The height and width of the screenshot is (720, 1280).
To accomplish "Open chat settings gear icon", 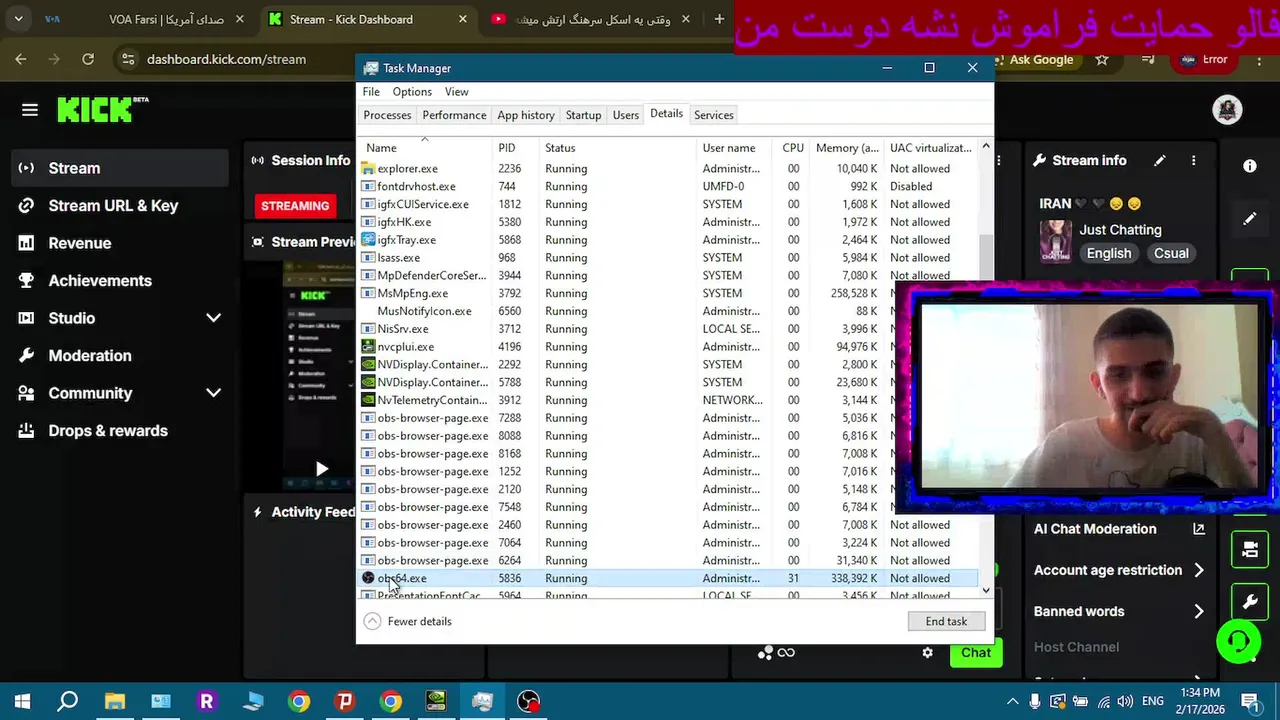I will point(928,653).
